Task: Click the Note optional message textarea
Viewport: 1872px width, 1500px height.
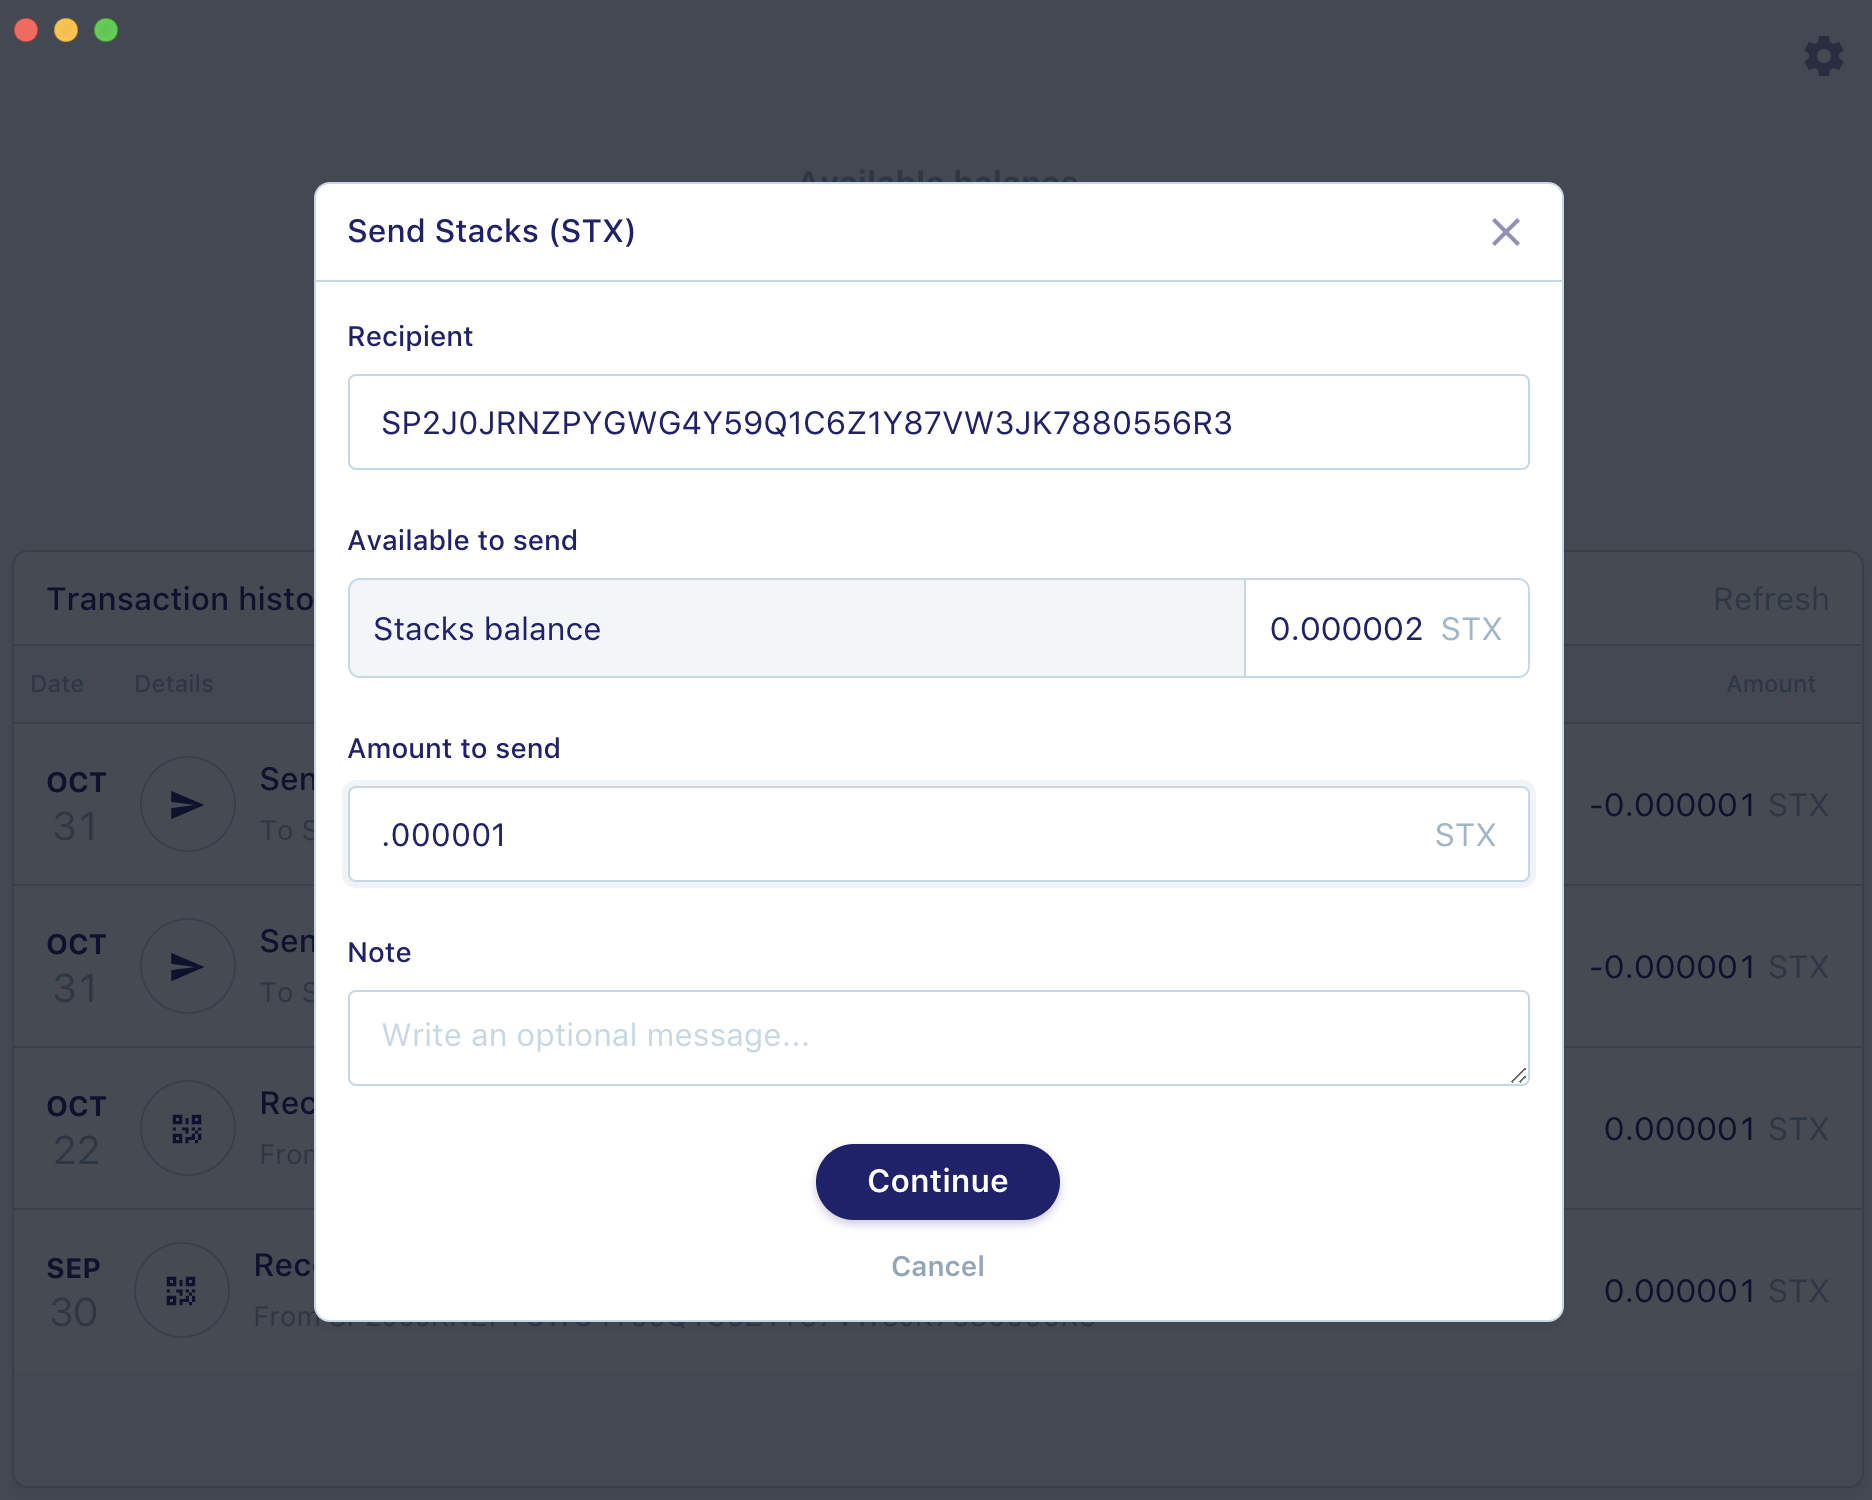Action: click(x=938, y=1038)
